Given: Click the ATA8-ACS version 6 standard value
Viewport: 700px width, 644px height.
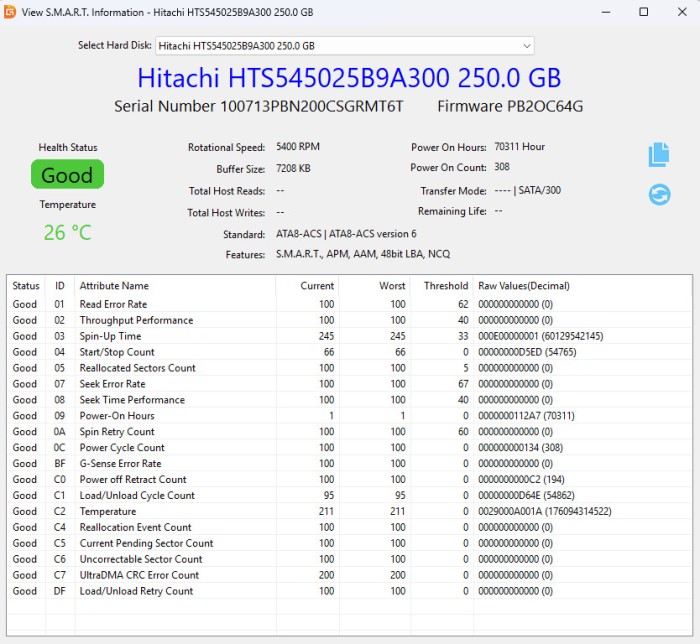Looking at the screenshot, I should point(346,234).
